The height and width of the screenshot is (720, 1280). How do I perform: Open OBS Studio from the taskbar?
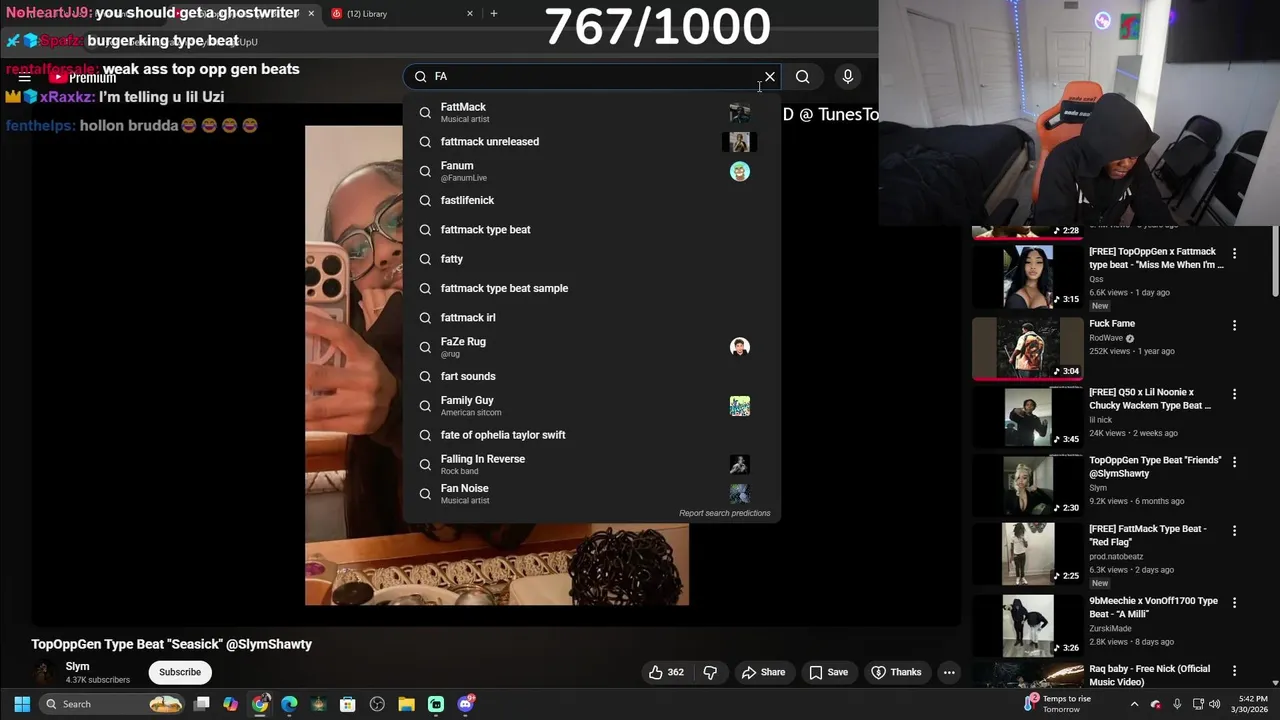pos(377,704)
